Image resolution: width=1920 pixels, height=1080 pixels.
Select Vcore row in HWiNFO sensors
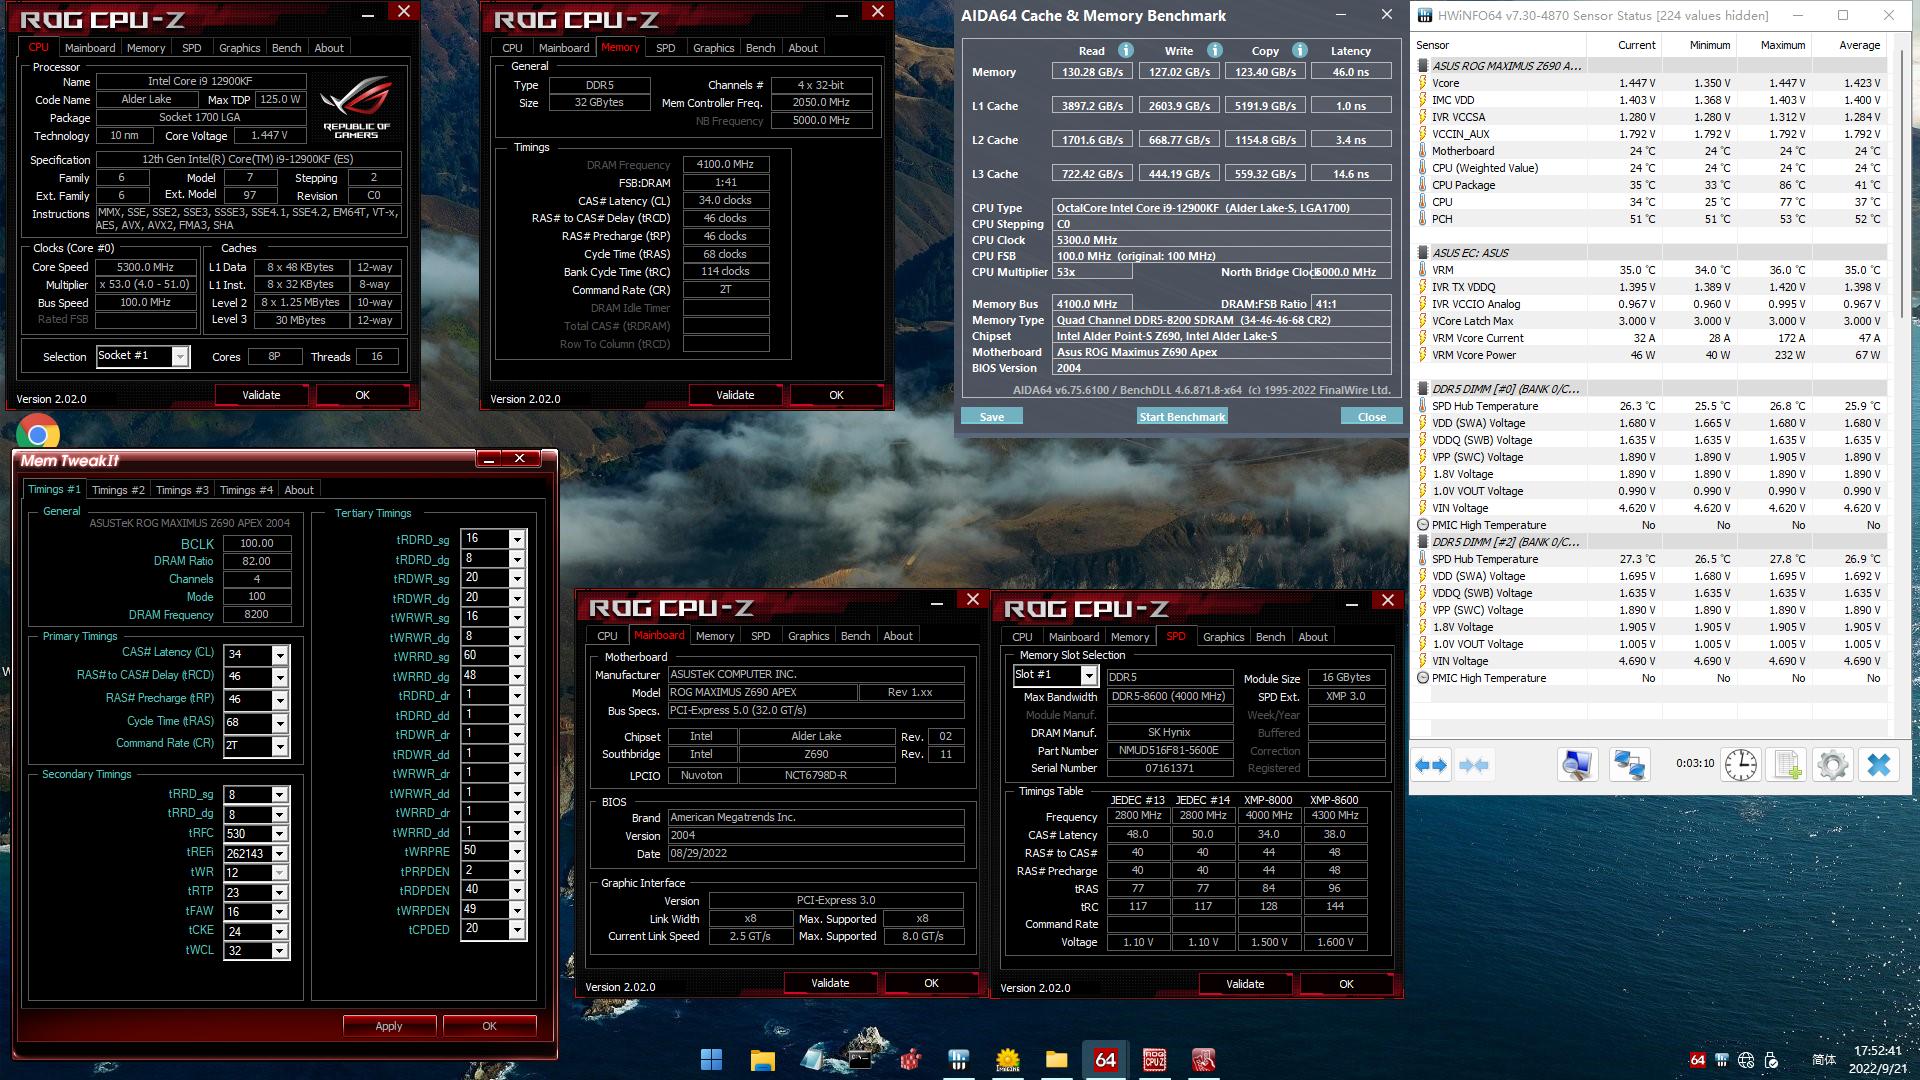pyautogui.click(x=1650, y=83)
